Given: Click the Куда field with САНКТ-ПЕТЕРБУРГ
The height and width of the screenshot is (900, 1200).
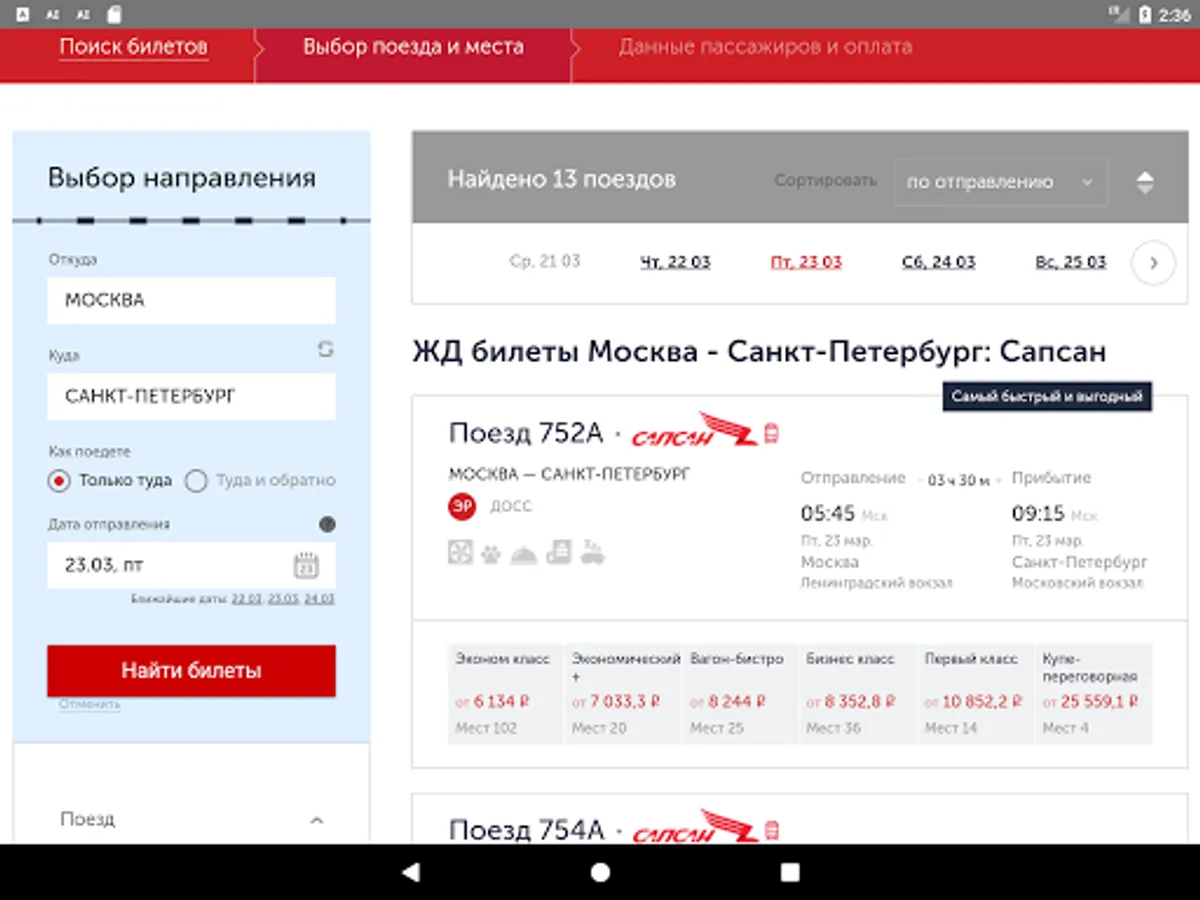Looking at the screenshot, I should click(191, 396).
